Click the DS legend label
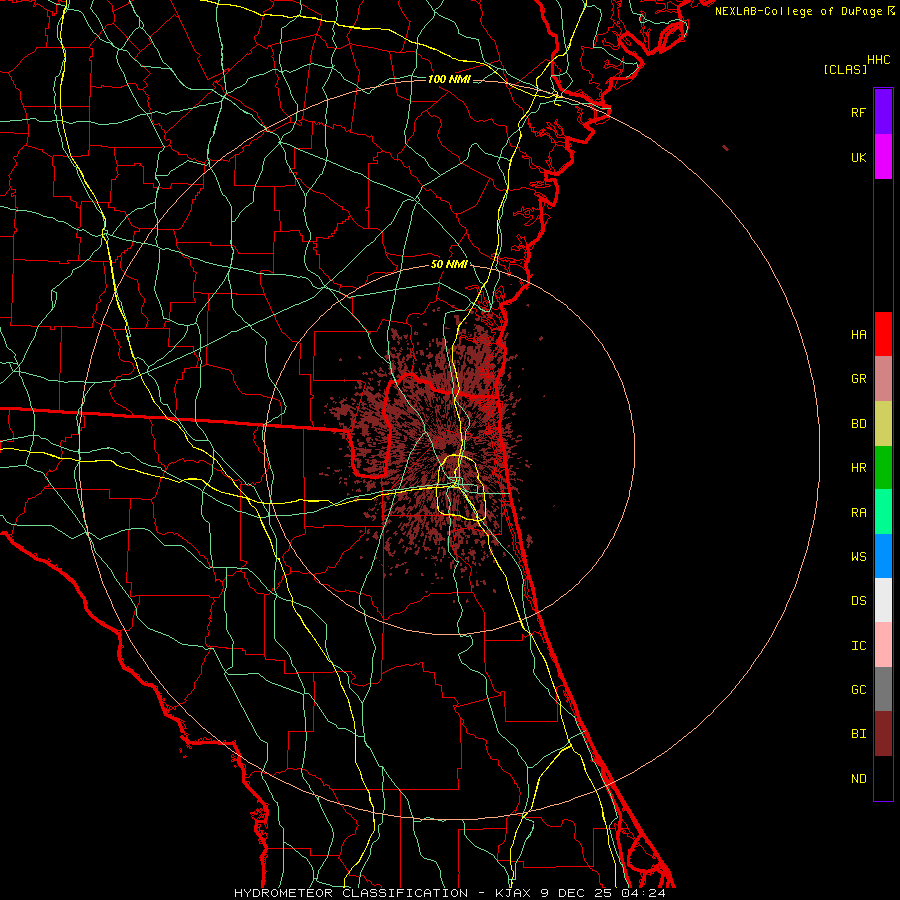This screenshot has height=900, width=900. click(859, 601)
